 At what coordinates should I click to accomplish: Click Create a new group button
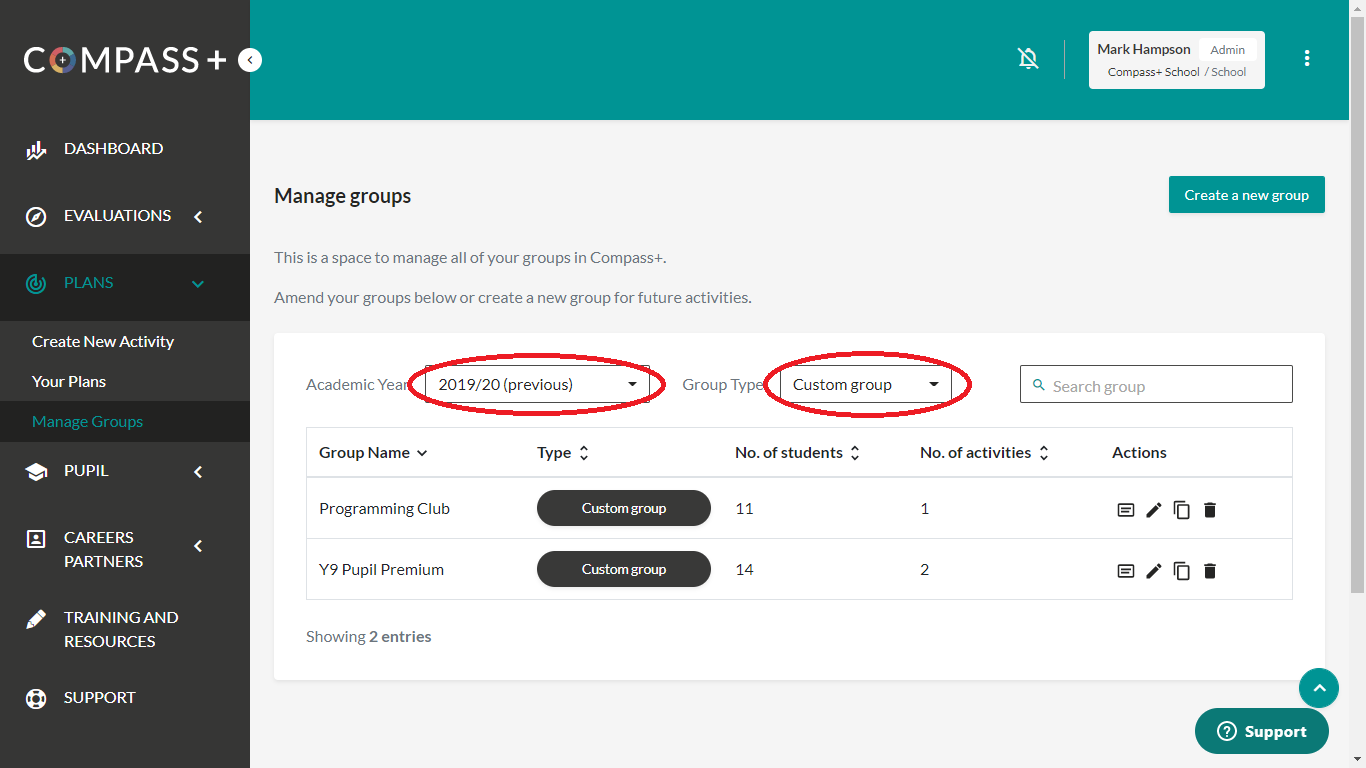1246,195
